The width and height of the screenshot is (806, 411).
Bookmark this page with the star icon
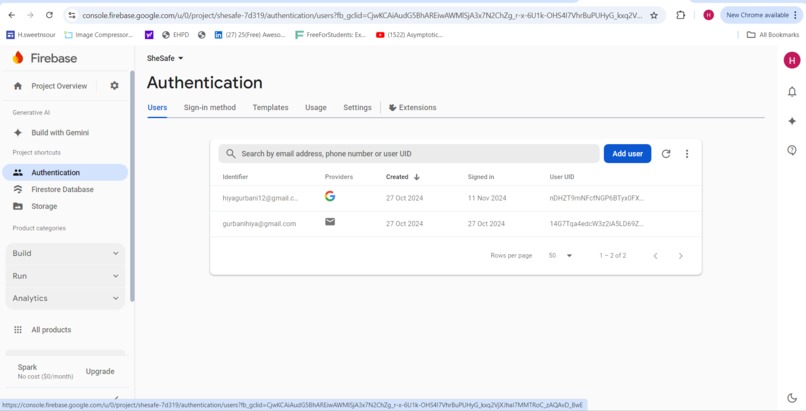(654, 15)
